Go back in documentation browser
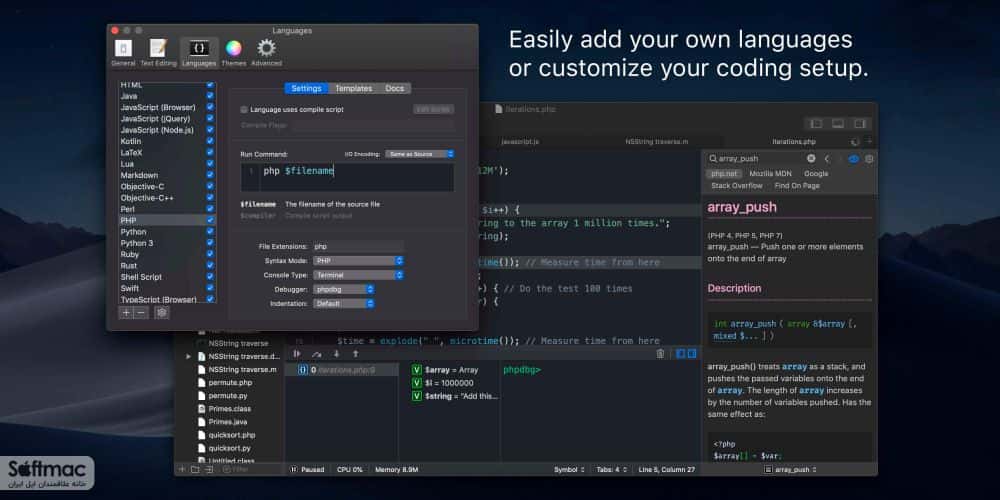 (827, 159)
